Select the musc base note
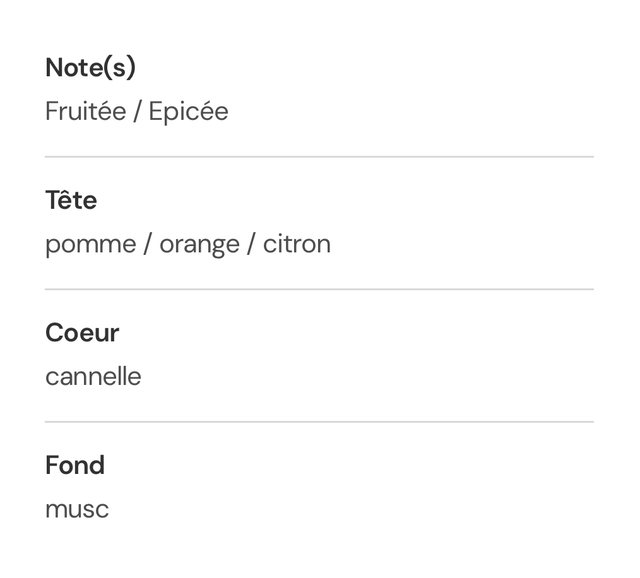 77,510
